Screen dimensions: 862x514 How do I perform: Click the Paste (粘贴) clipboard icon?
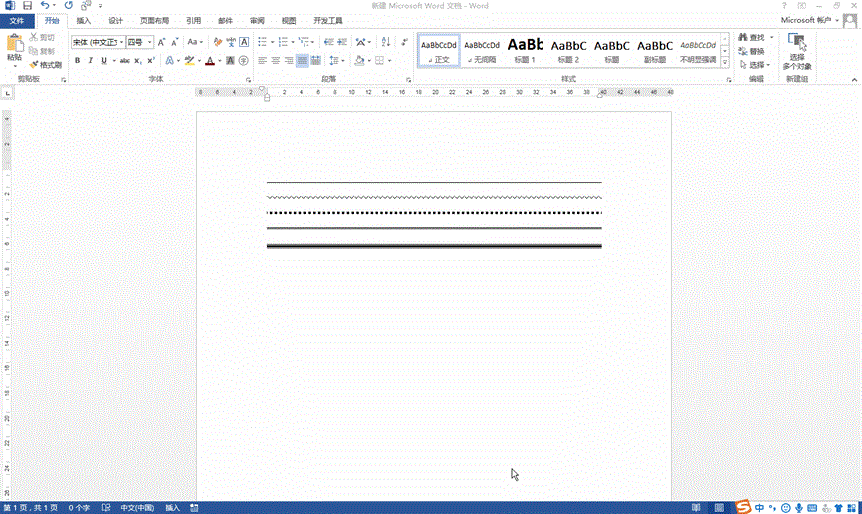coord(14,47)
